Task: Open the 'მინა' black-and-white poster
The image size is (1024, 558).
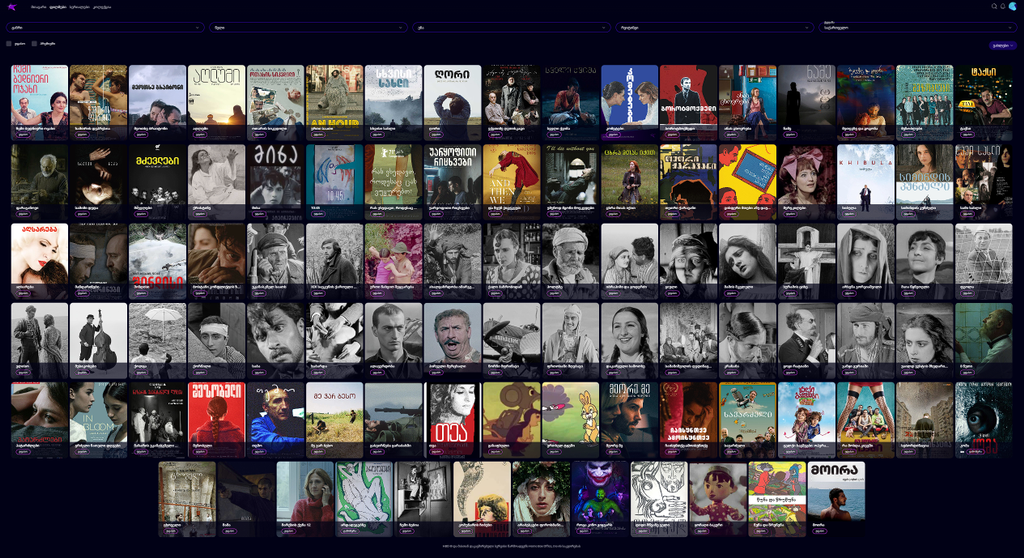Action: coord(276,182)
